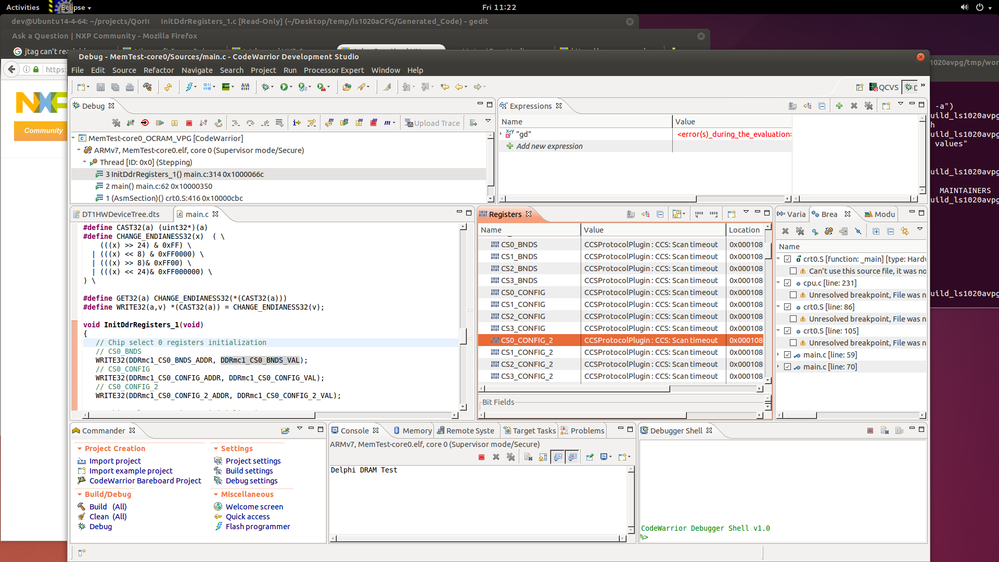999x562 pixels.
Task: Click Step Over in the Debug view toolbar
Action: coord(250,123)
